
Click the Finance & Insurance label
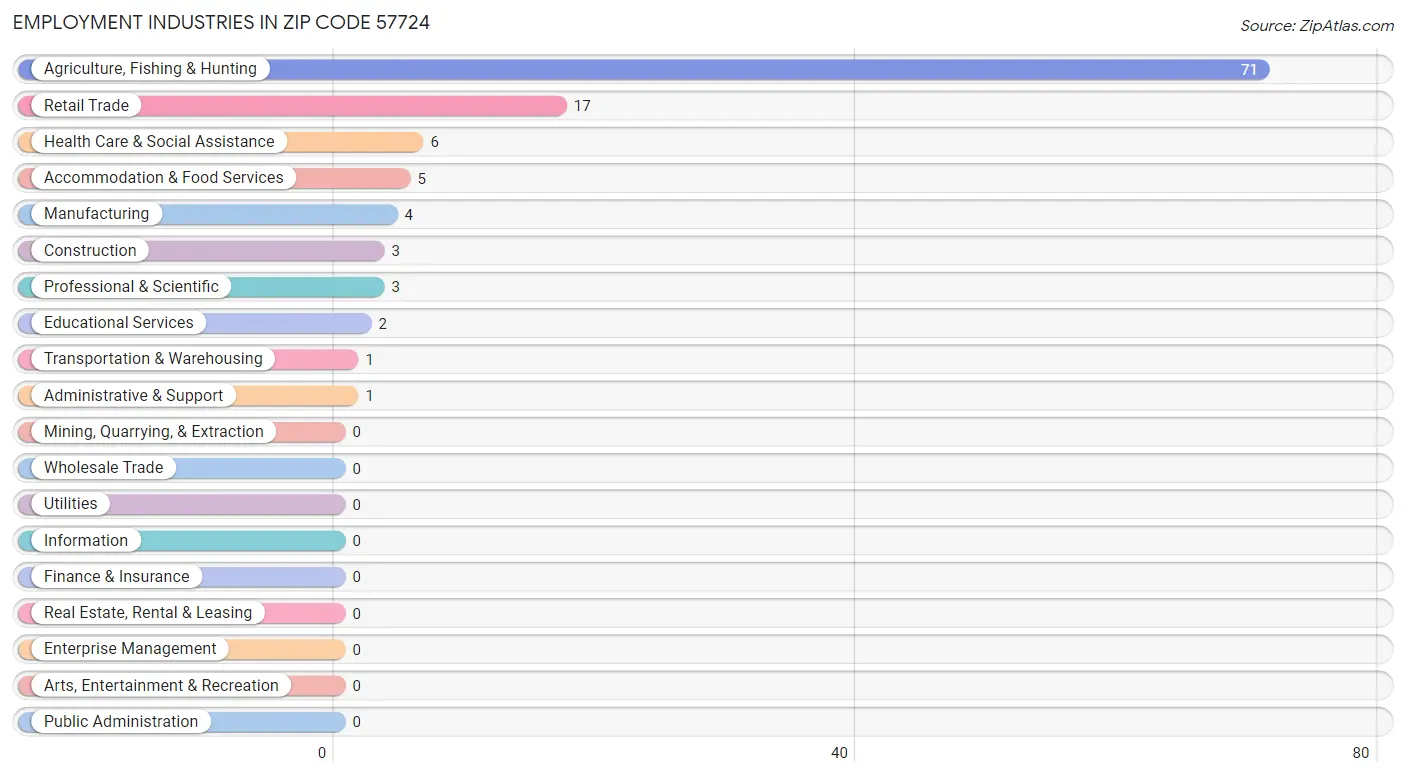pyautogui.click(x=116, y=577)
